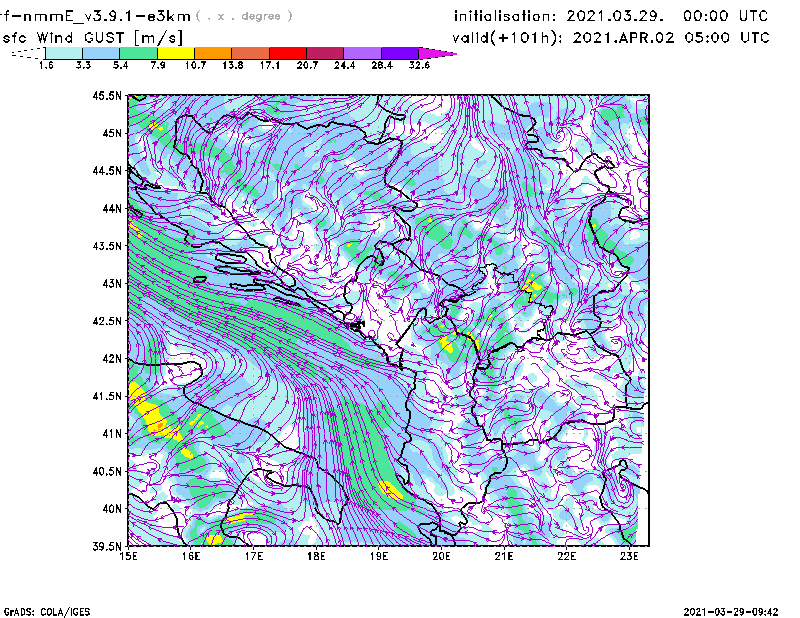Image resolution: width=800 pixels, height=618 pixels.
Task: Click the green 5.4–7.9 legend swatch
Action: click(x=138, y=53)
